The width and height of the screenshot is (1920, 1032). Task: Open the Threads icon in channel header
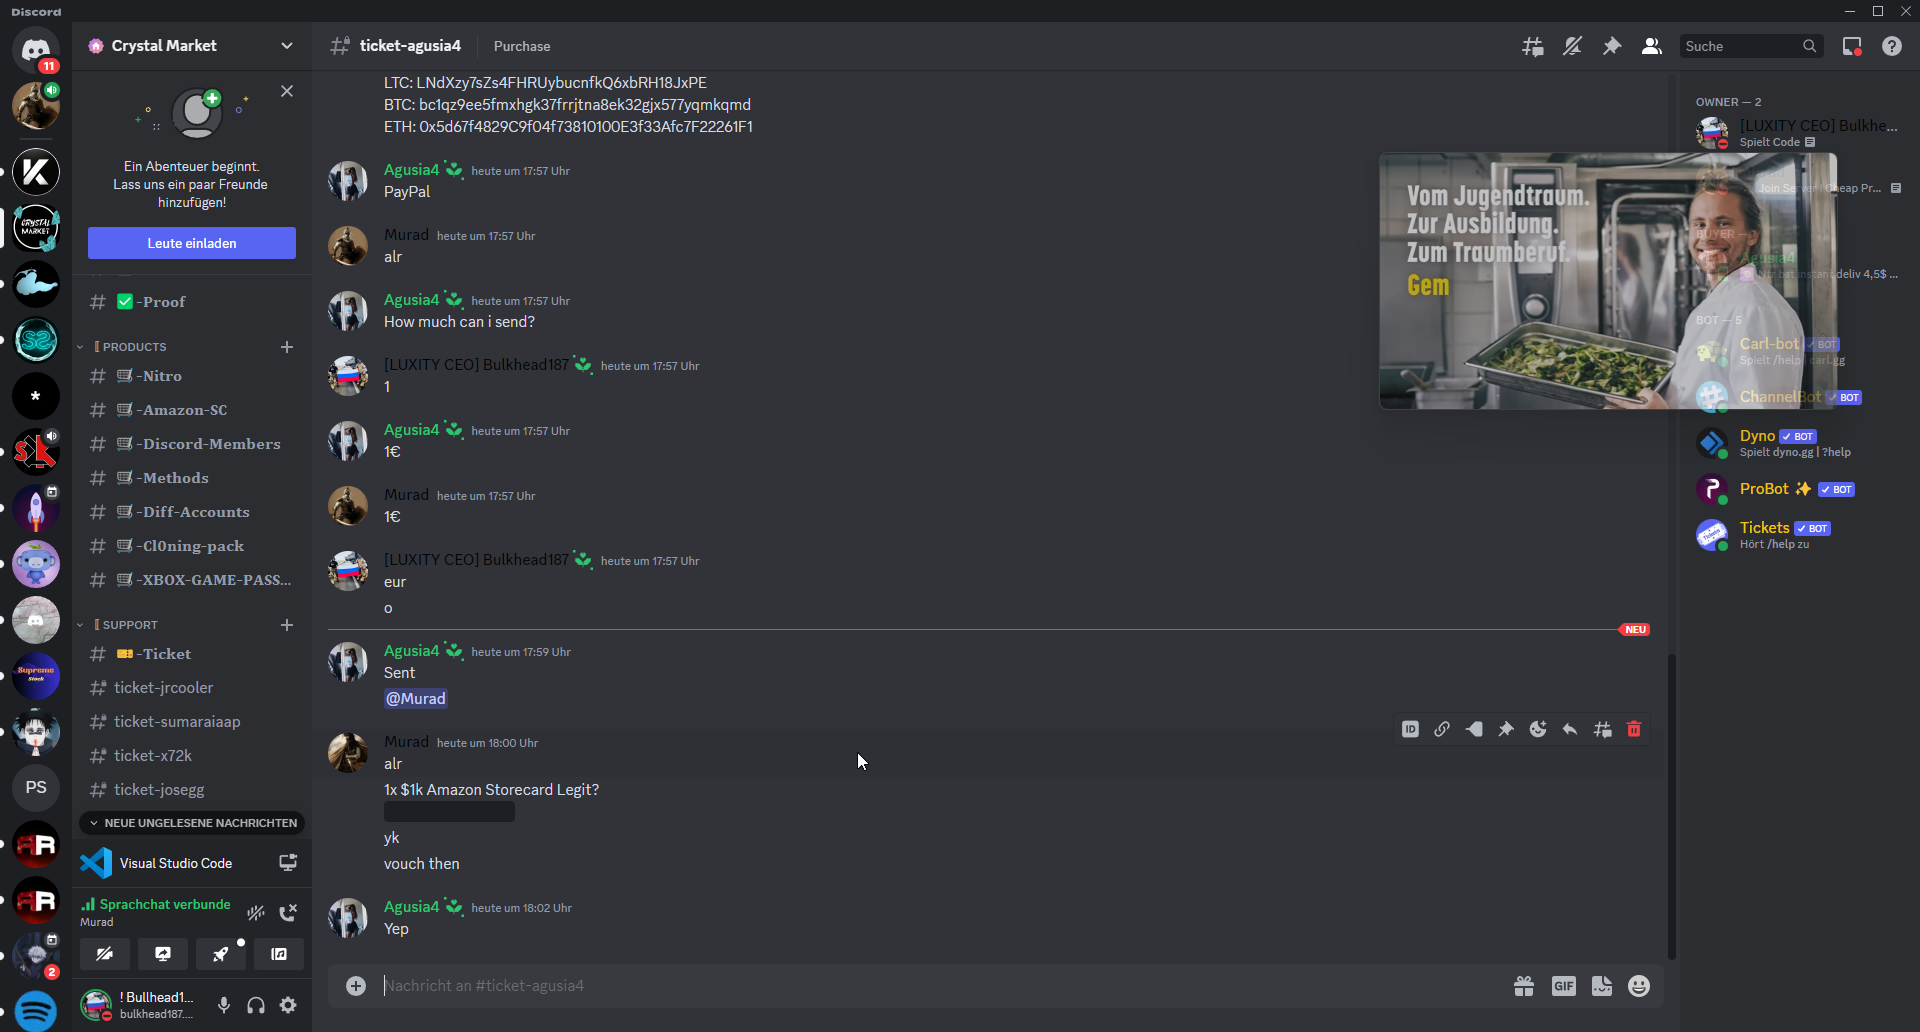pyautogui.click(x=1532, y=46)
